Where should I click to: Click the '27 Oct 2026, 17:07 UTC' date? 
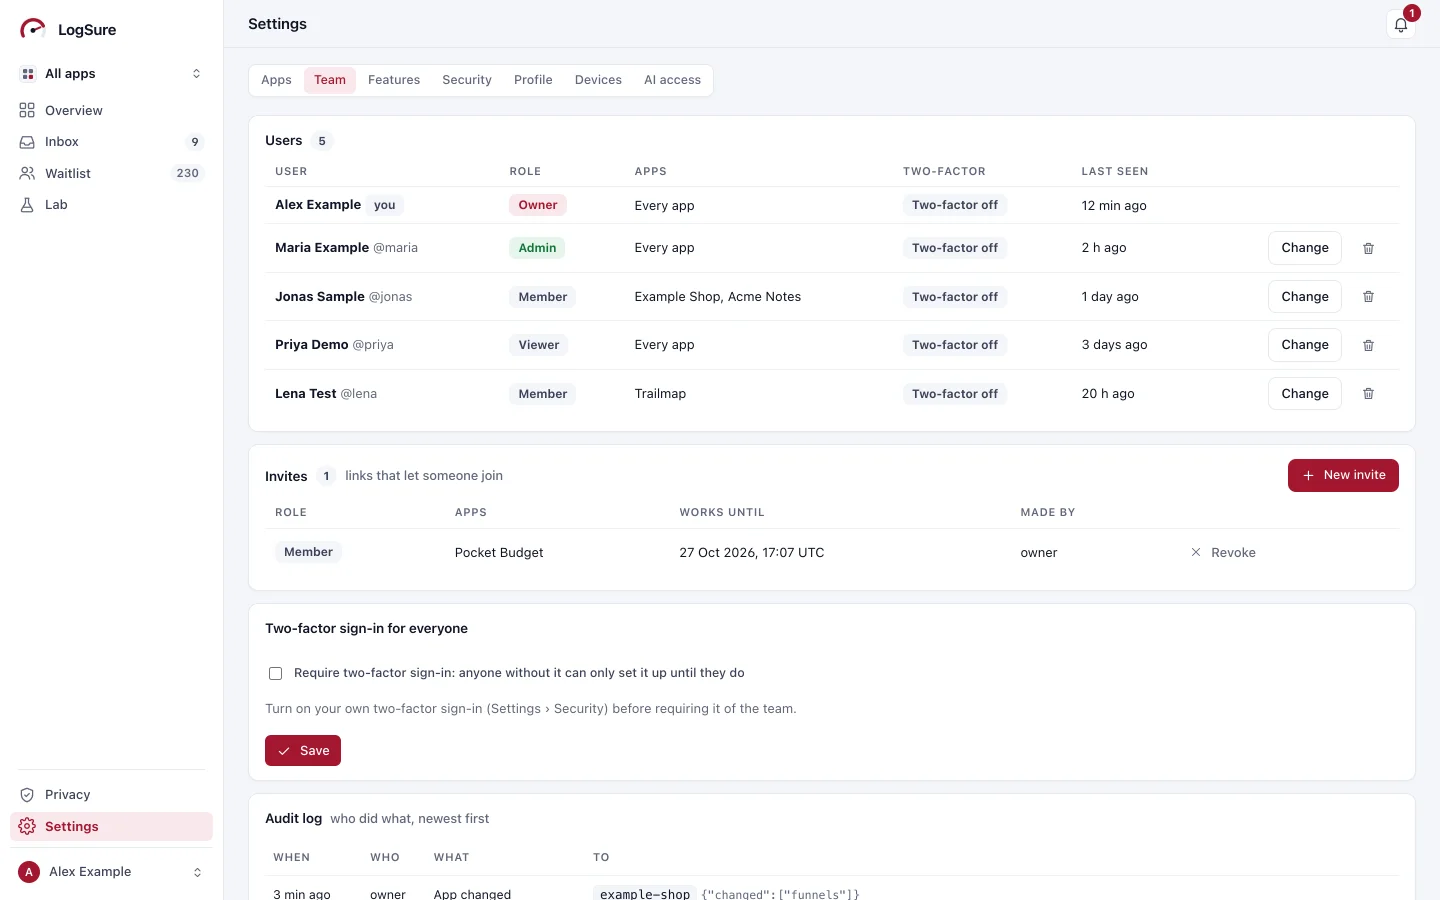(752, 553)
